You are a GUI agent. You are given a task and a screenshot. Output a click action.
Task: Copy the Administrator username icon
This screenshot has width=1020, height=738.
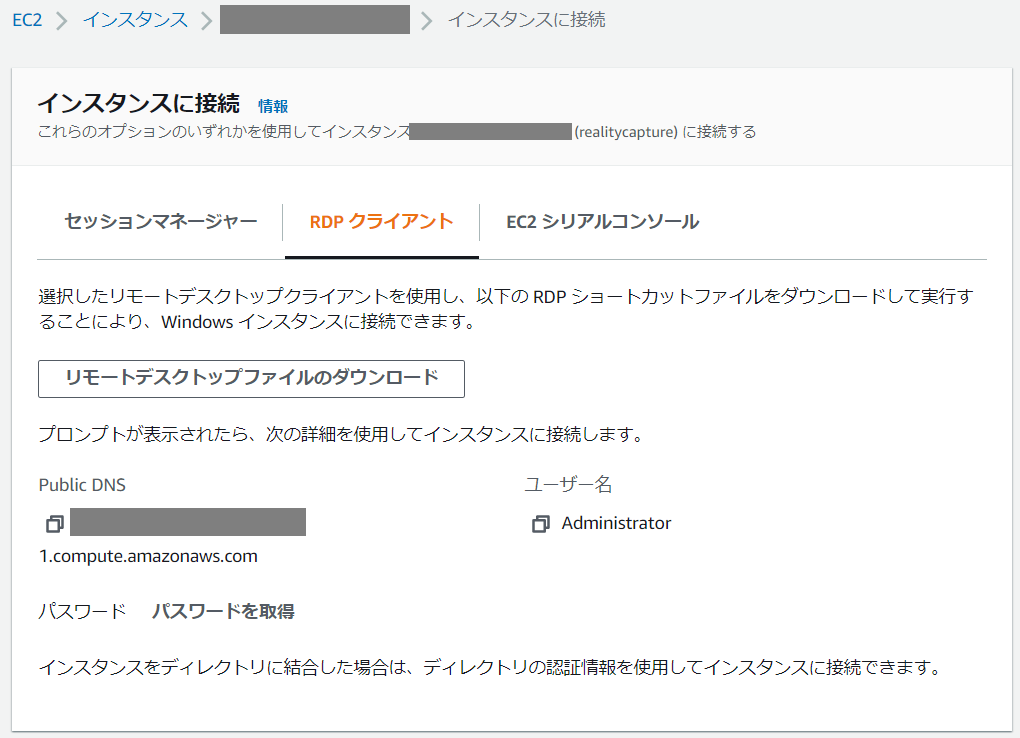click(541, 523)
